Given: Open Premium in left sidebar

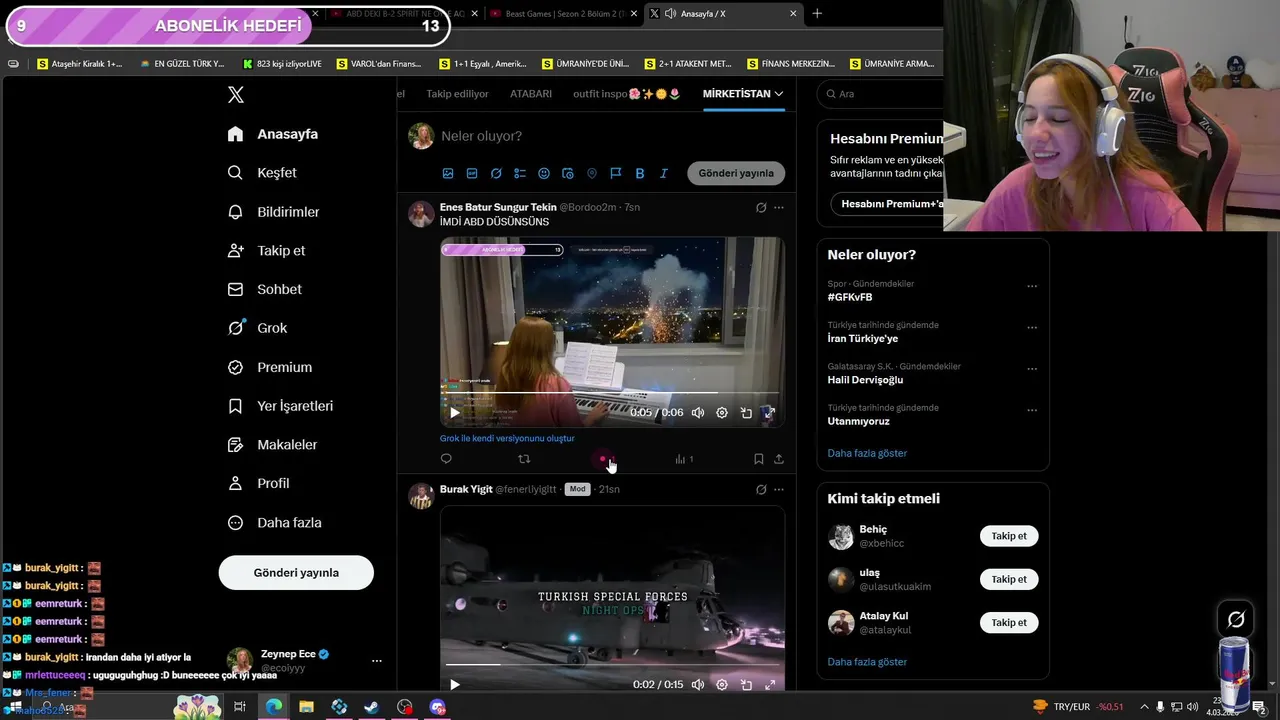Looking at the screenshot, I should [x=269, y=367].
